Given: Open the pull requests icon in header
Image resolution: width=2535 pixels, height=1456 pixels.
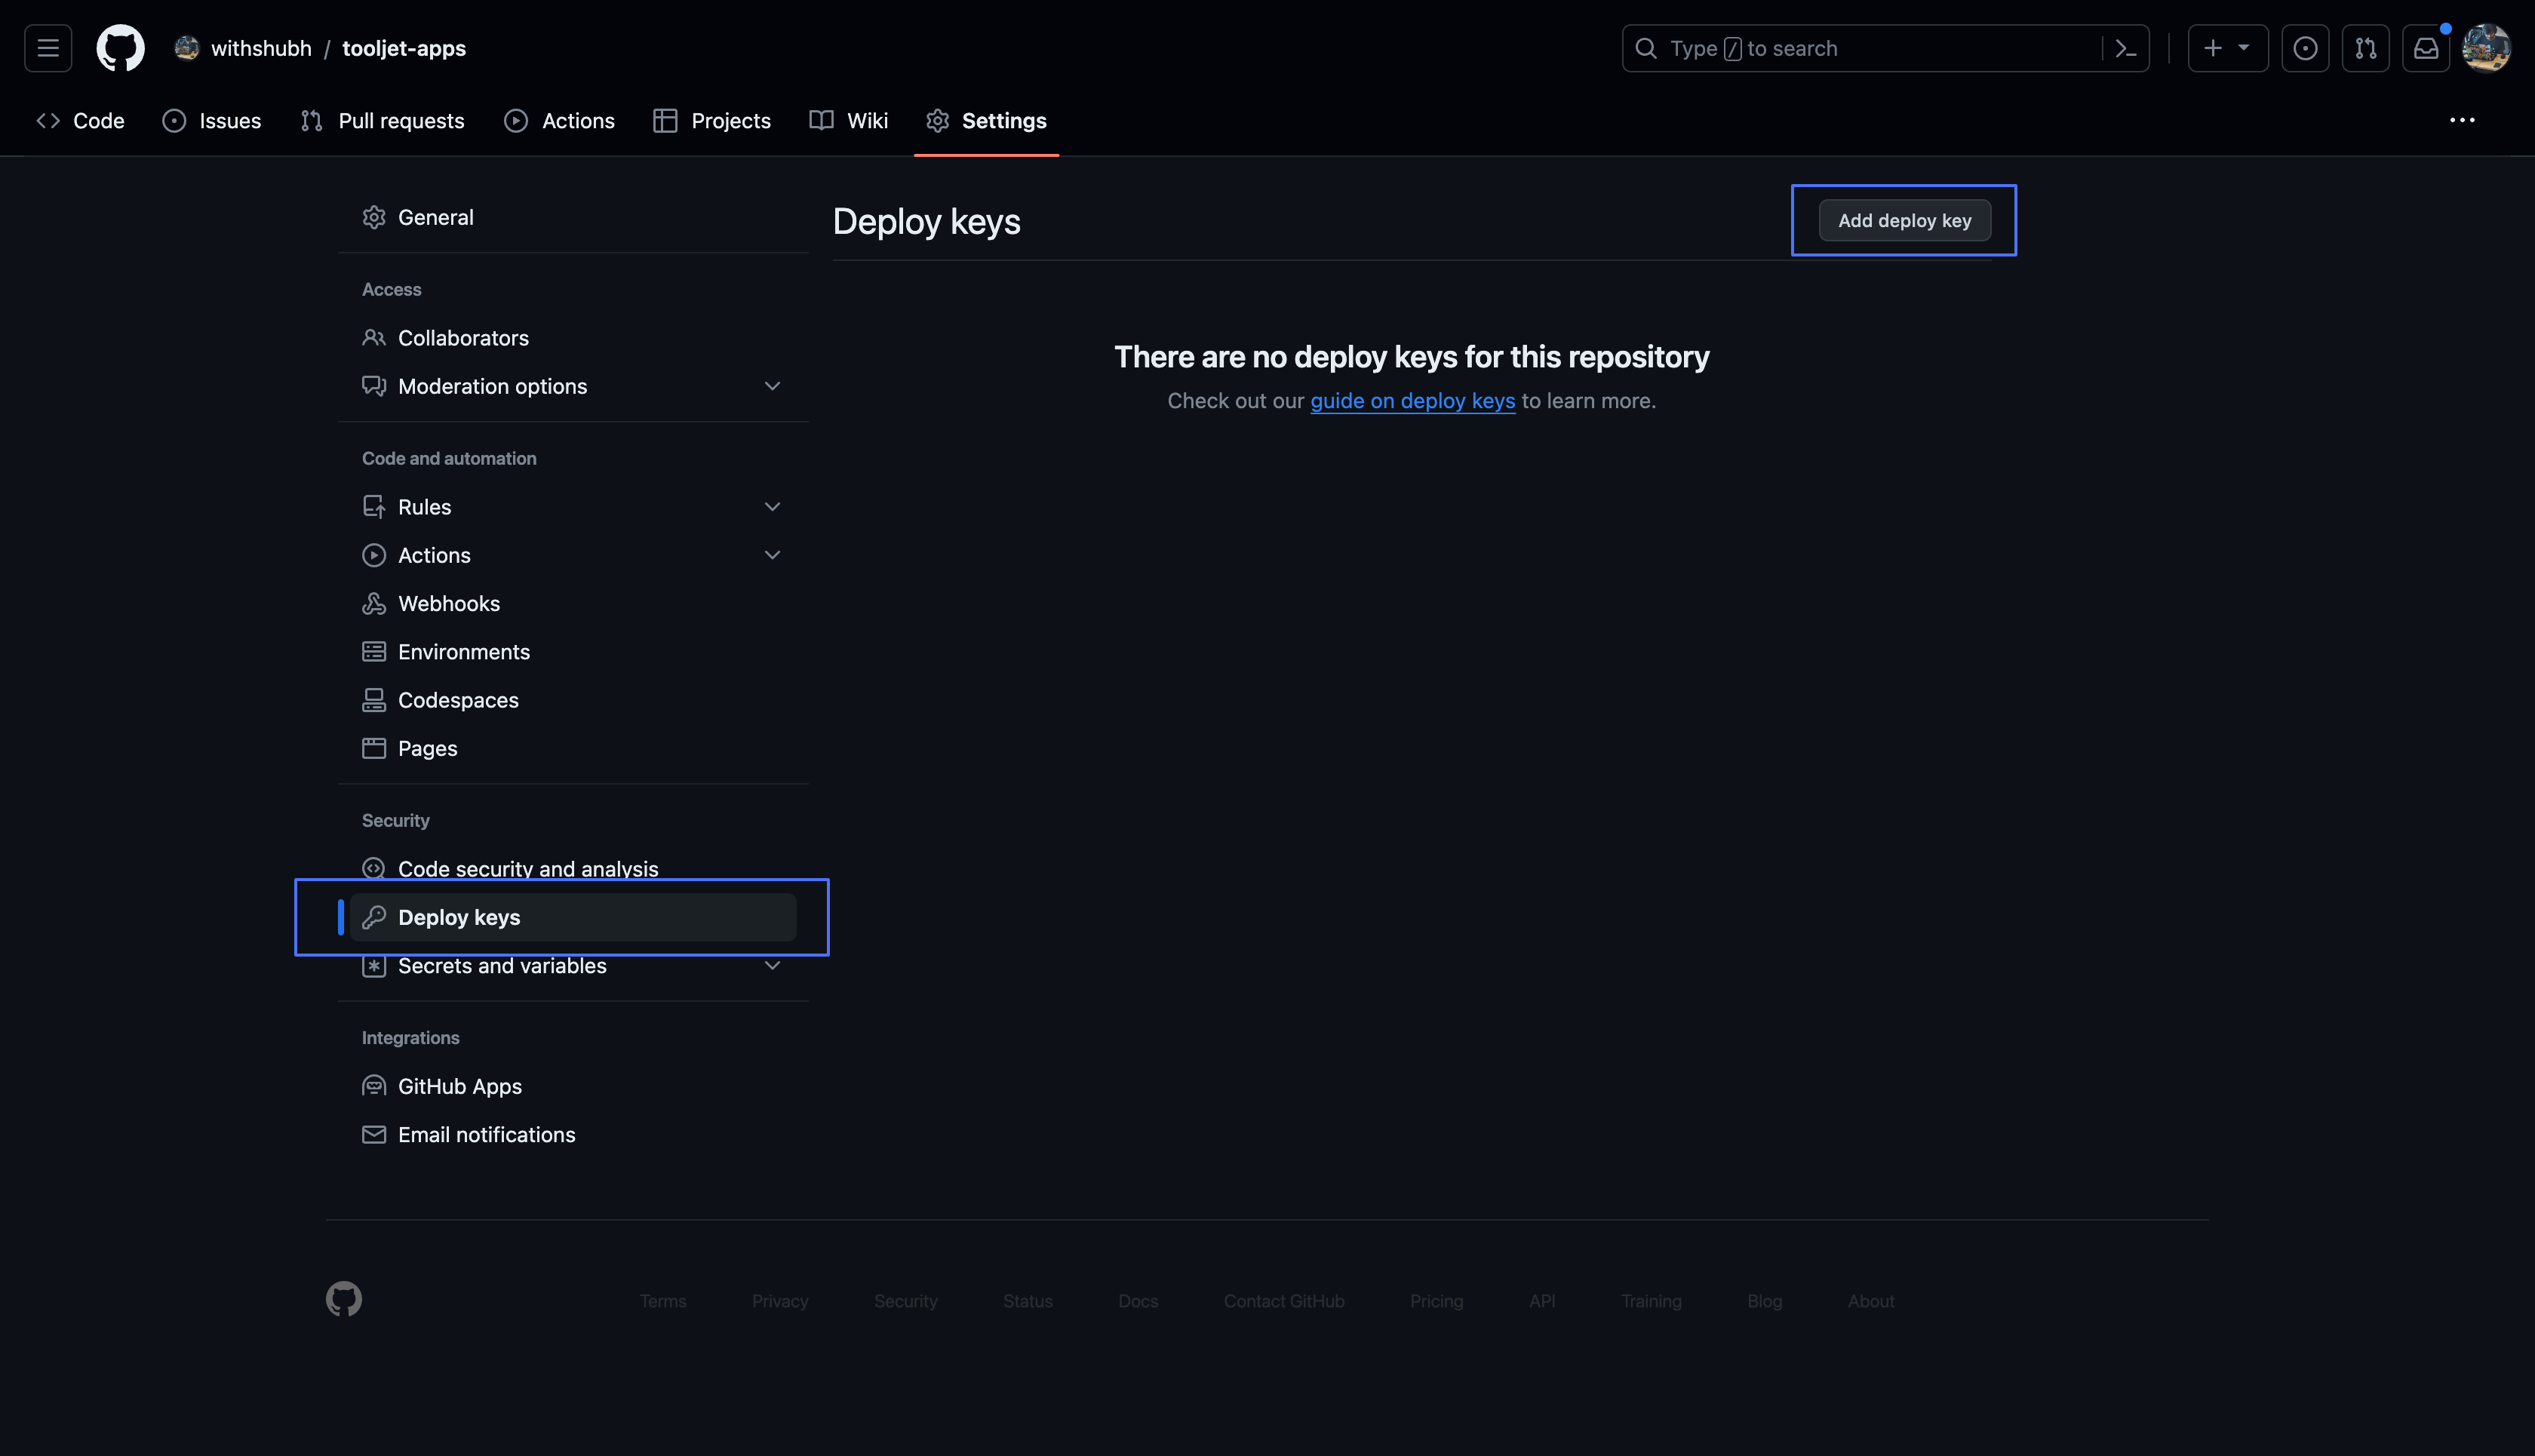Looking at the screenshot, I should coord(2365,48).
